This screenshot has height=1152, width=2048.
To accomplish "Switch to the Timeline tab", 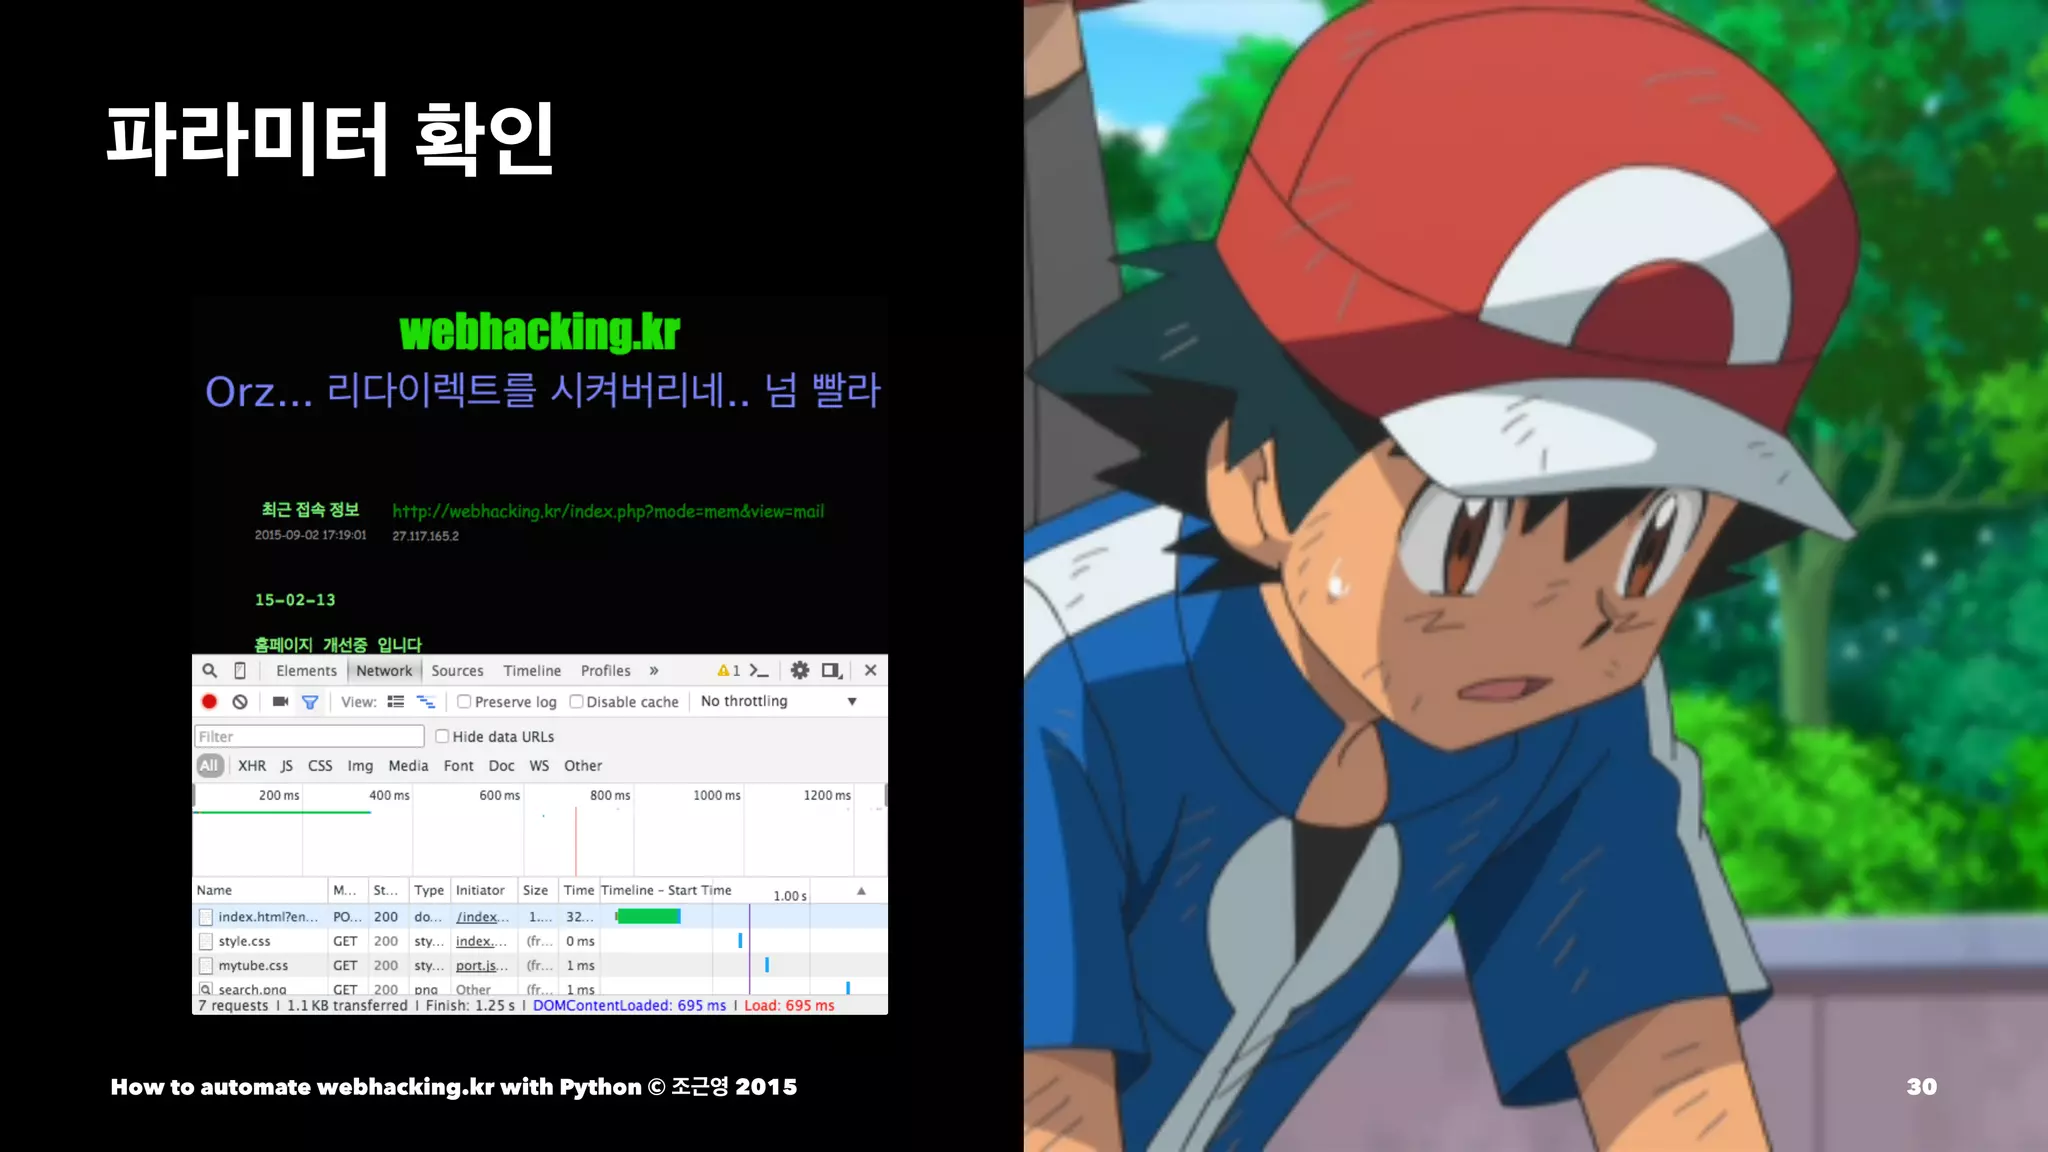I will point(532,671).
